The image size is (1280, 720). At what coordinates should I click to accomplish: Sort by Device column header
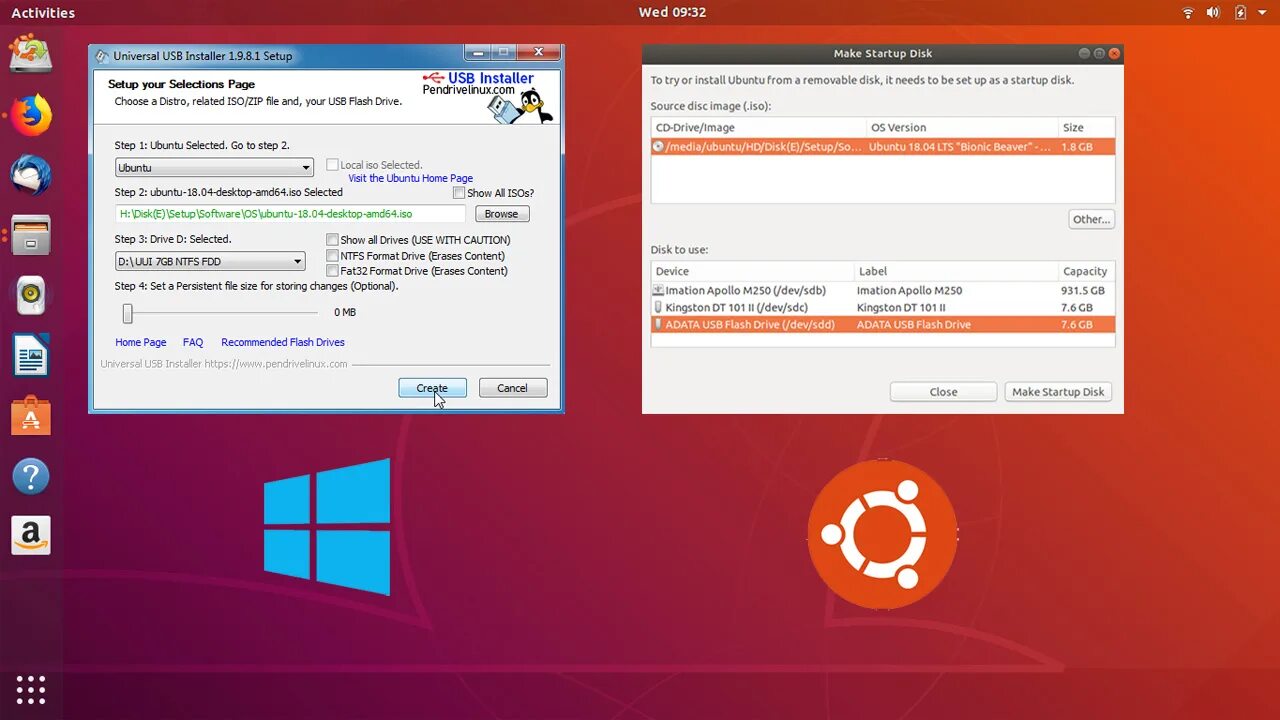pyautogui.click(x=752, y=271)
